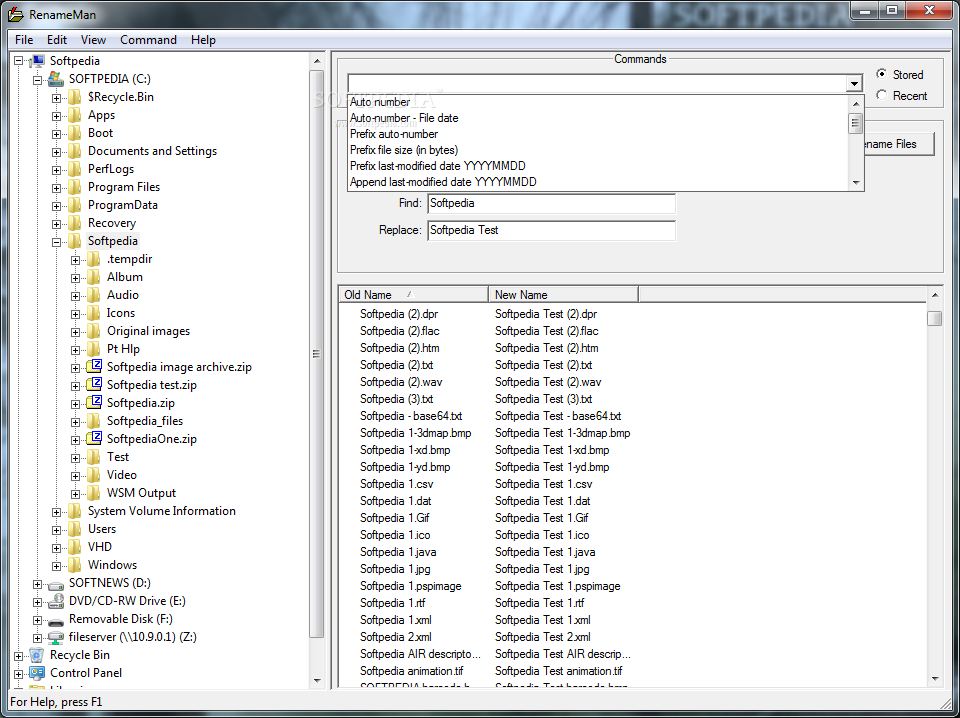
Task: Expand the System Volume Information node
Action: tap(56, 512)
